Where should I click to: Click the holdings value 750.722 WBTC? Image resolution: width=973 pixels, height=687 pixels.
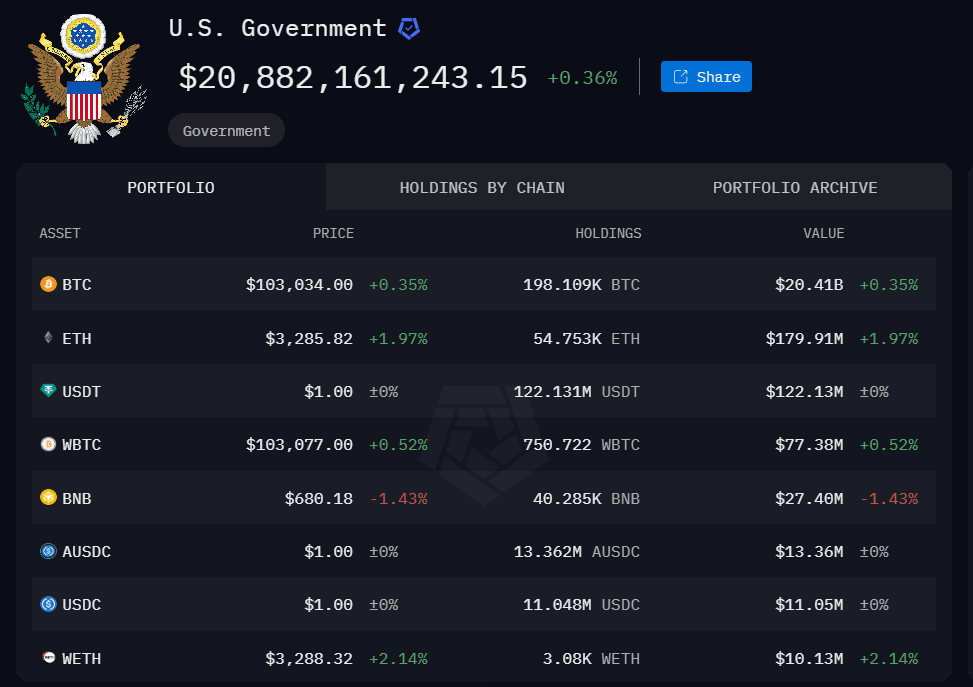(x=581, y=445)
